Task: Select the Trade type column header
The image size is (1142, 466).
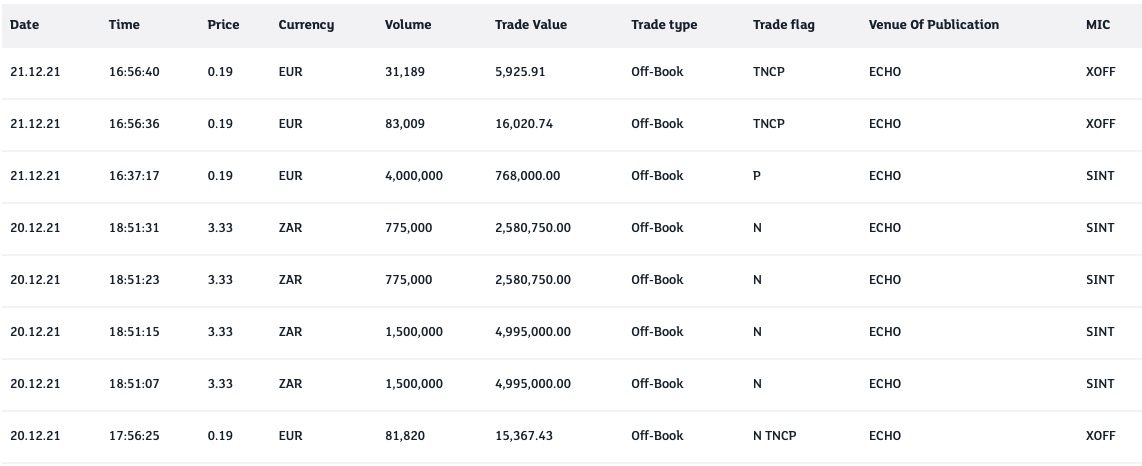Action: click(664, 25)
